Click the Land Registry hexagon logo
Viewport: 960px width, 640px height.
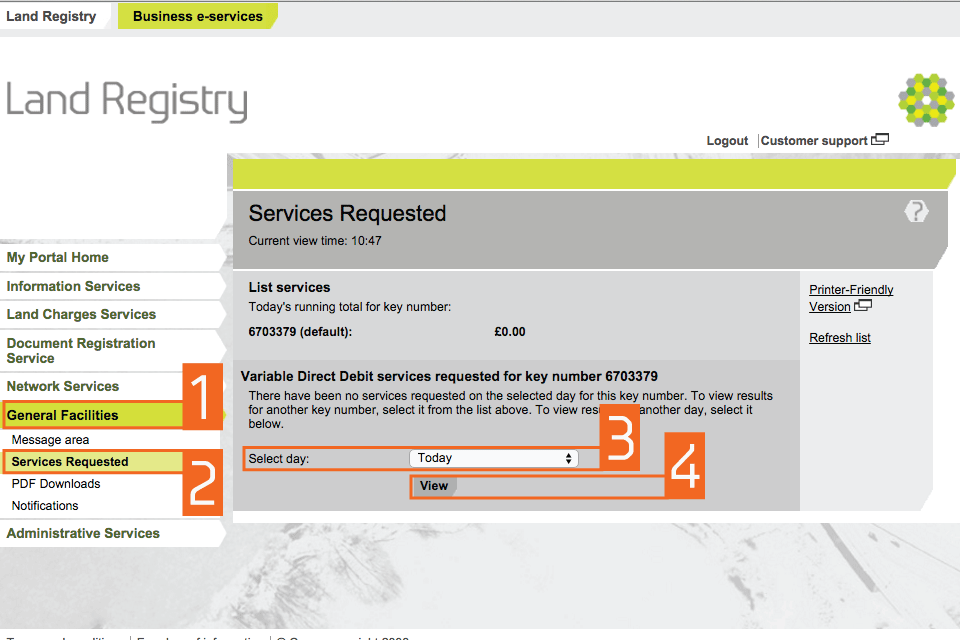coord(926,99)
